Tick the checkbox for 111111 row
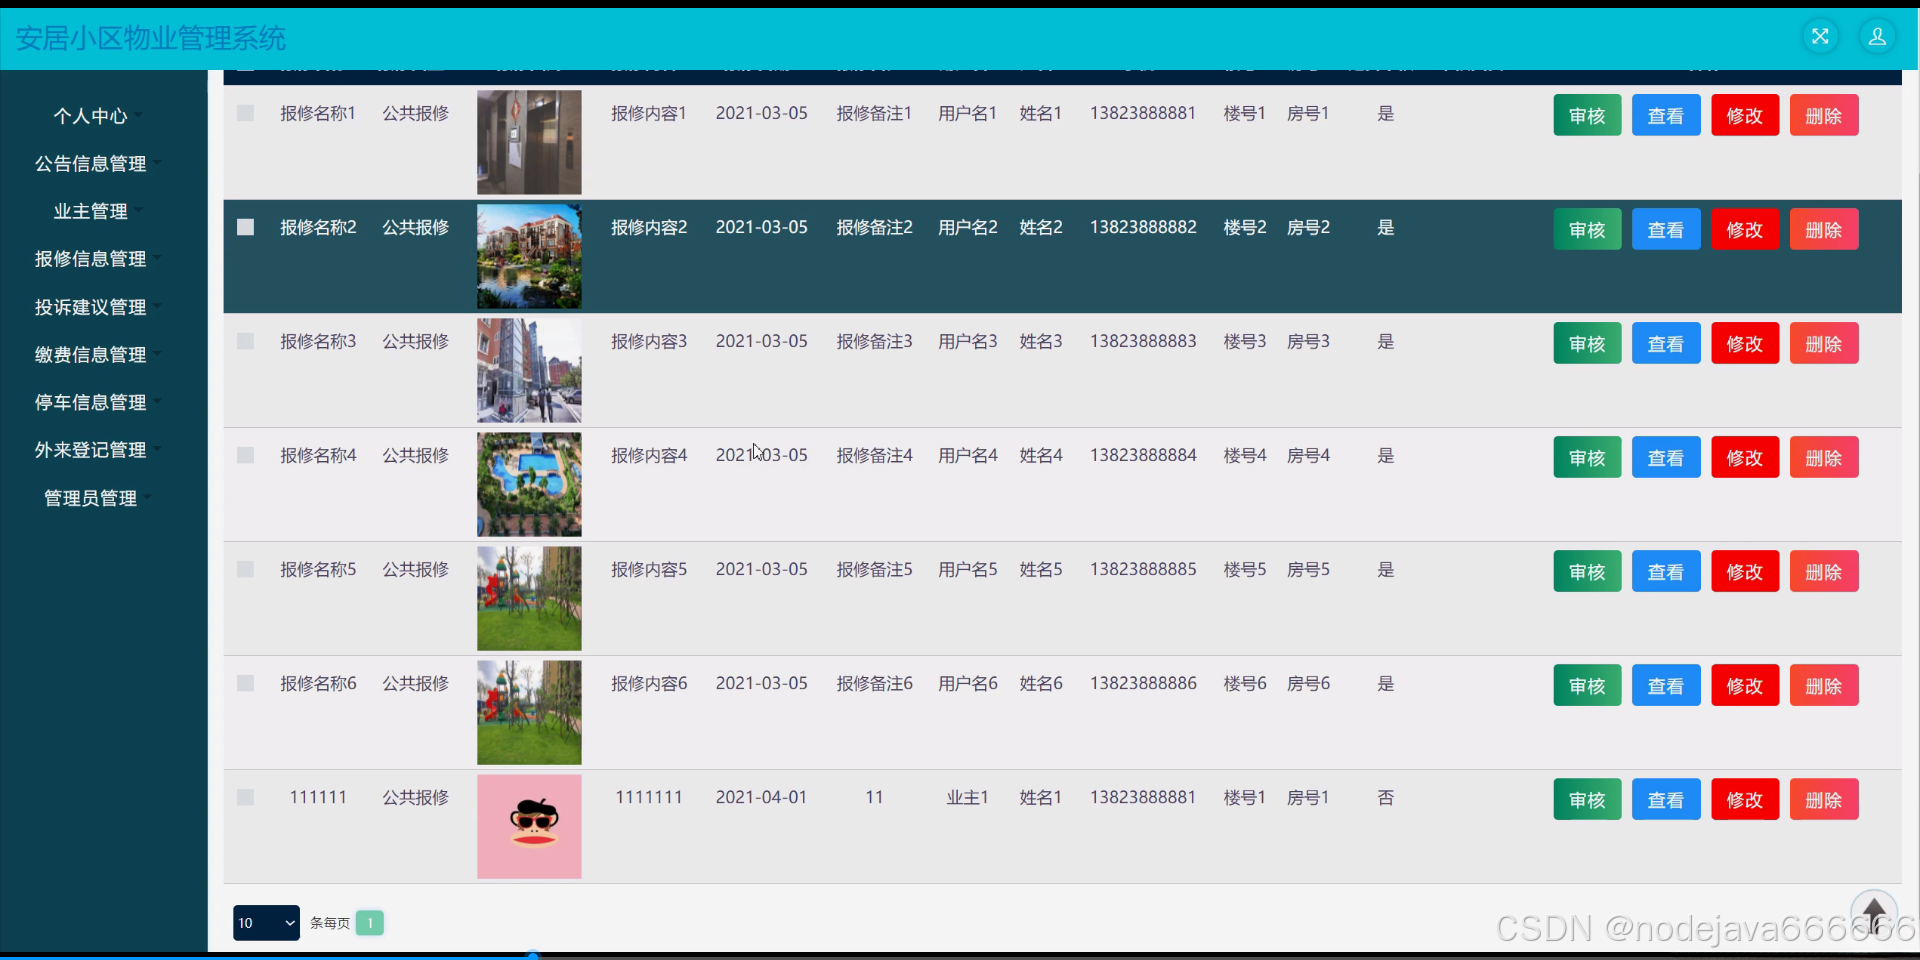This screenshot has width=1920, height=960. (245, 797)
